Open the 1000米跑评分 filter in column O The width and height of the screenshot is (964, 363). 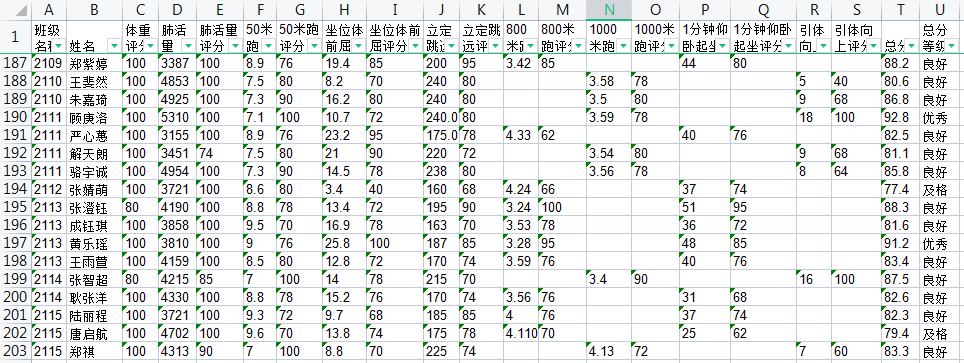pyautogui.click(x=673, y=46)
